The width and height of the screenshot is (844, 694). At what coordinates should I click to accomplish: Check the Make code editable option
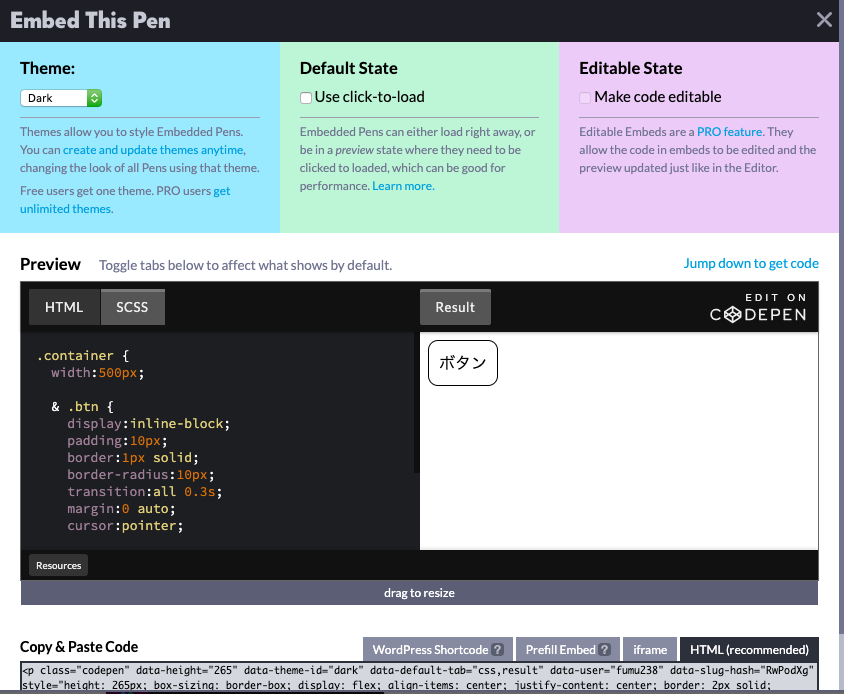pyautogui.click(x=585, y=97)
